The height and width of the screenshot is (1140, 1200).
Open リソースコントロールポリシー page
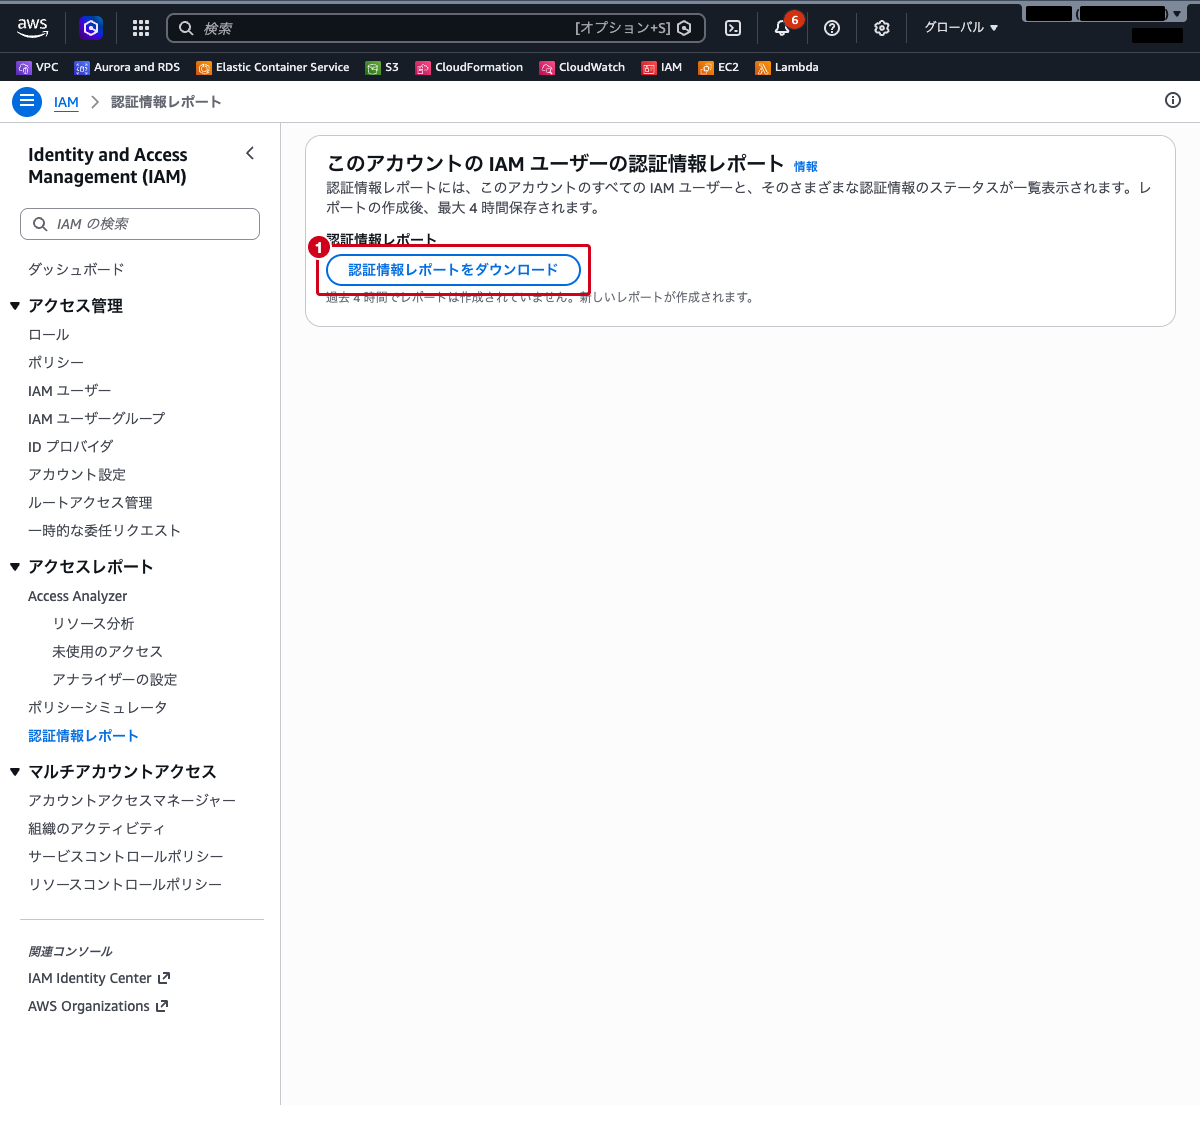point(125,884)
